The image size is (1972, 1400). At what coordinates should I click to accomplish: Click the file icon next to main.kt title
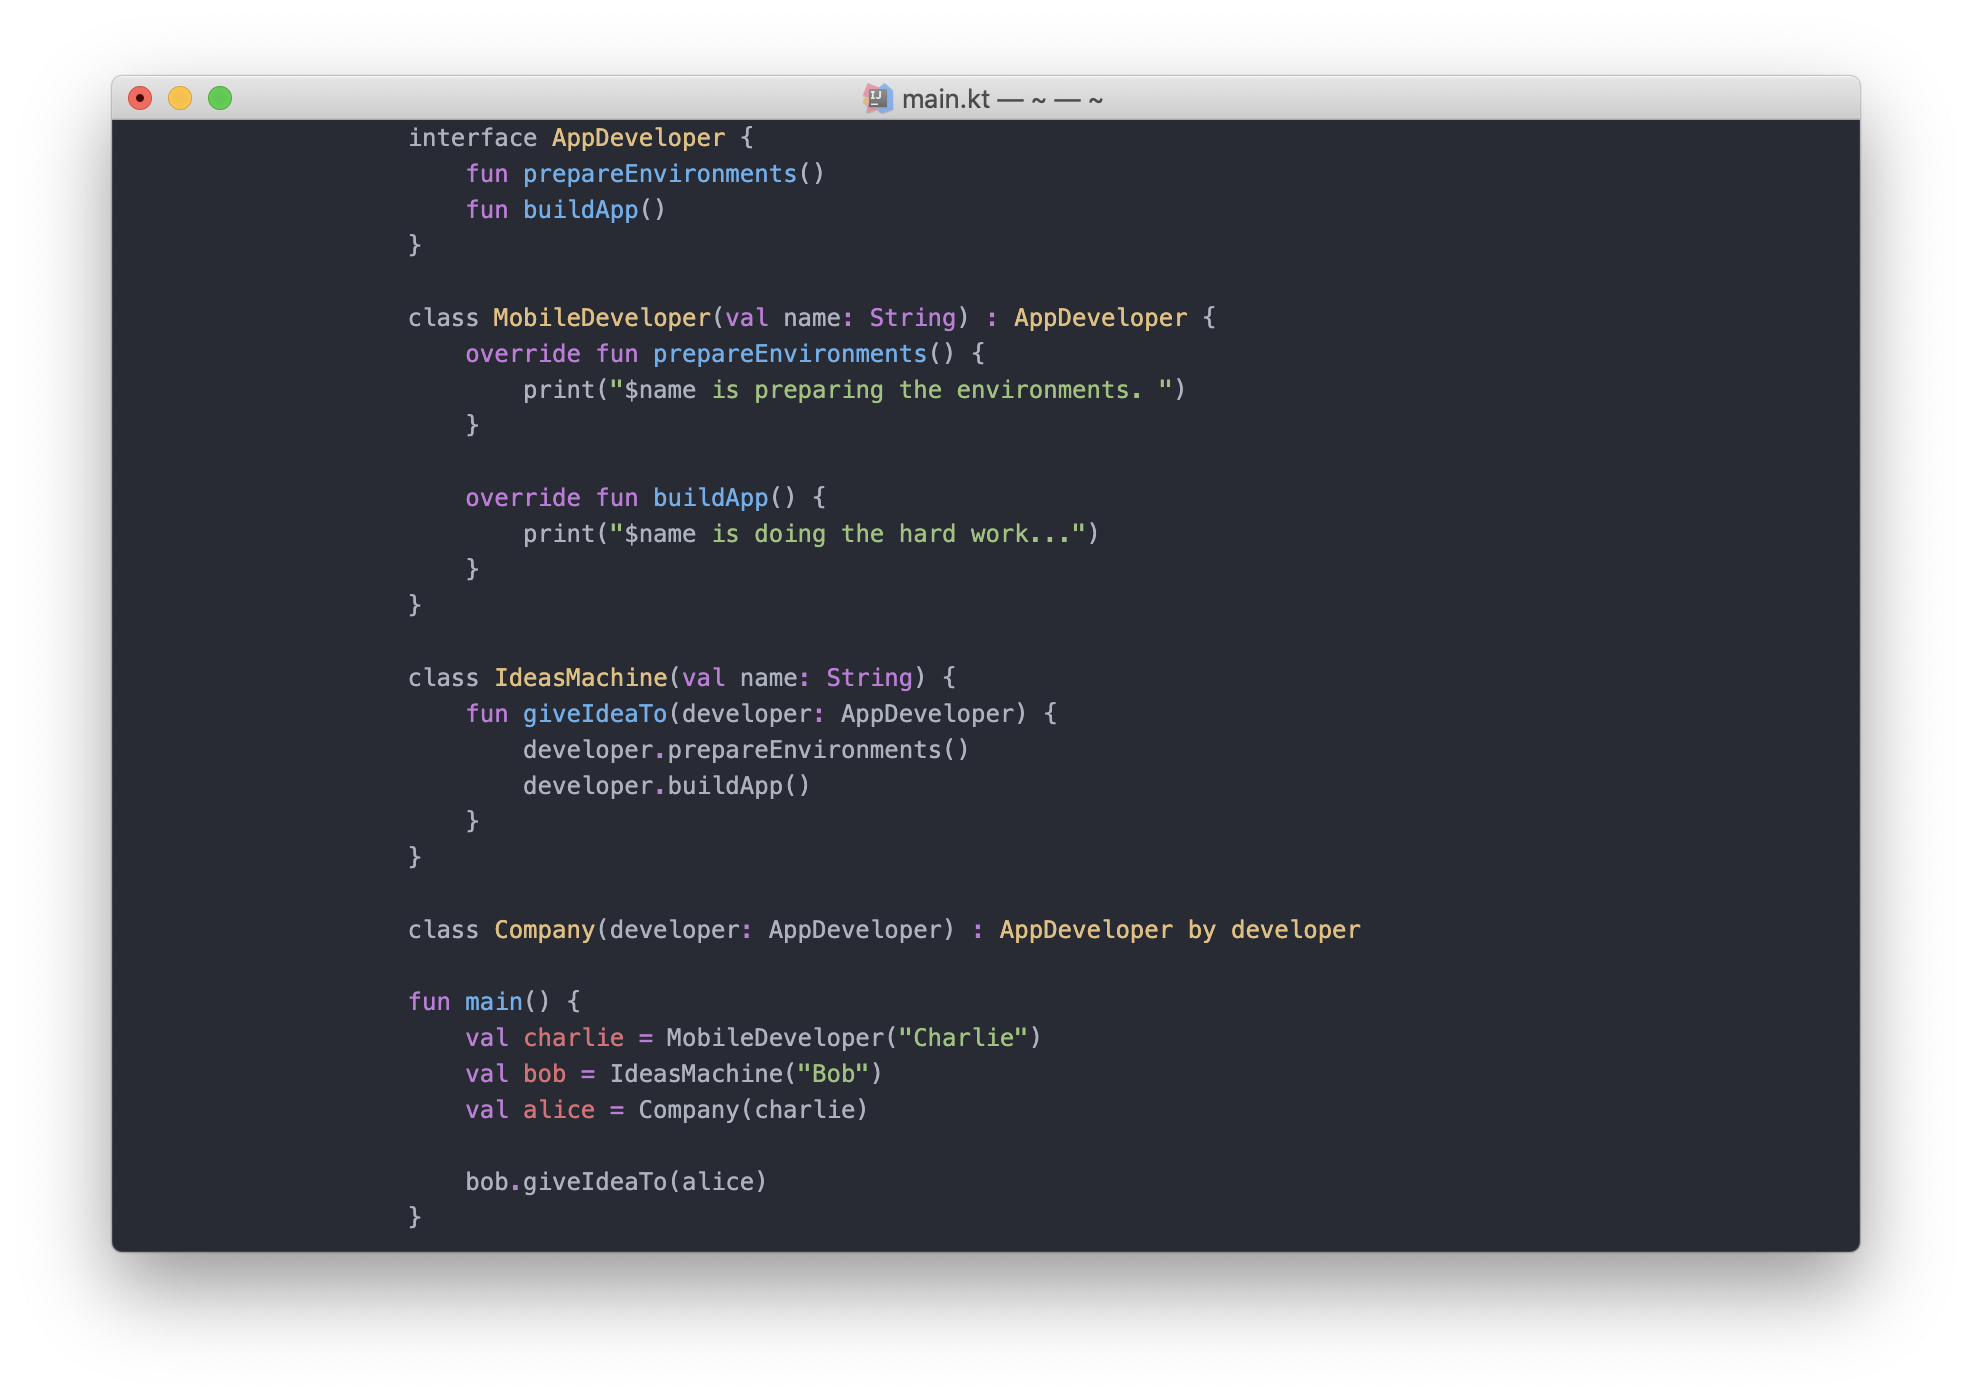877,98
